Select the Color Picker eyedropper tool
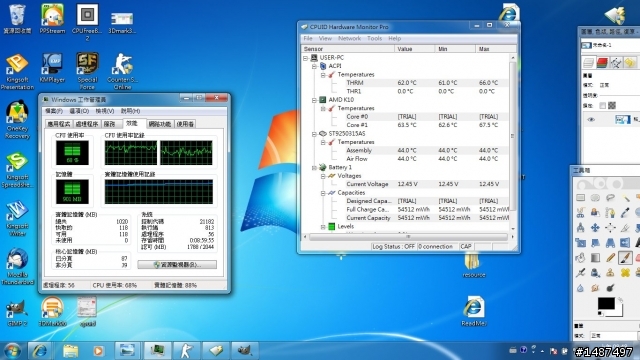 [625, 213]
